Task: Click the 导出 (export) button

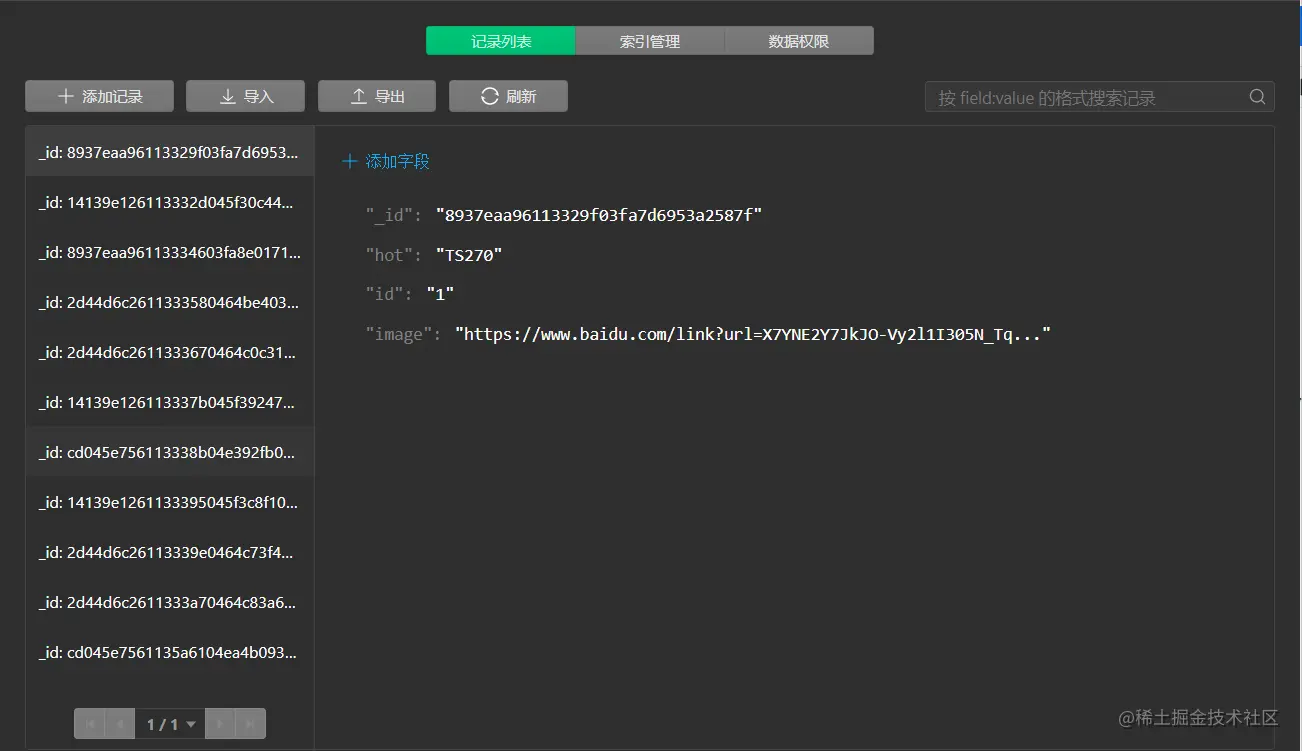Action: [377, 97]
